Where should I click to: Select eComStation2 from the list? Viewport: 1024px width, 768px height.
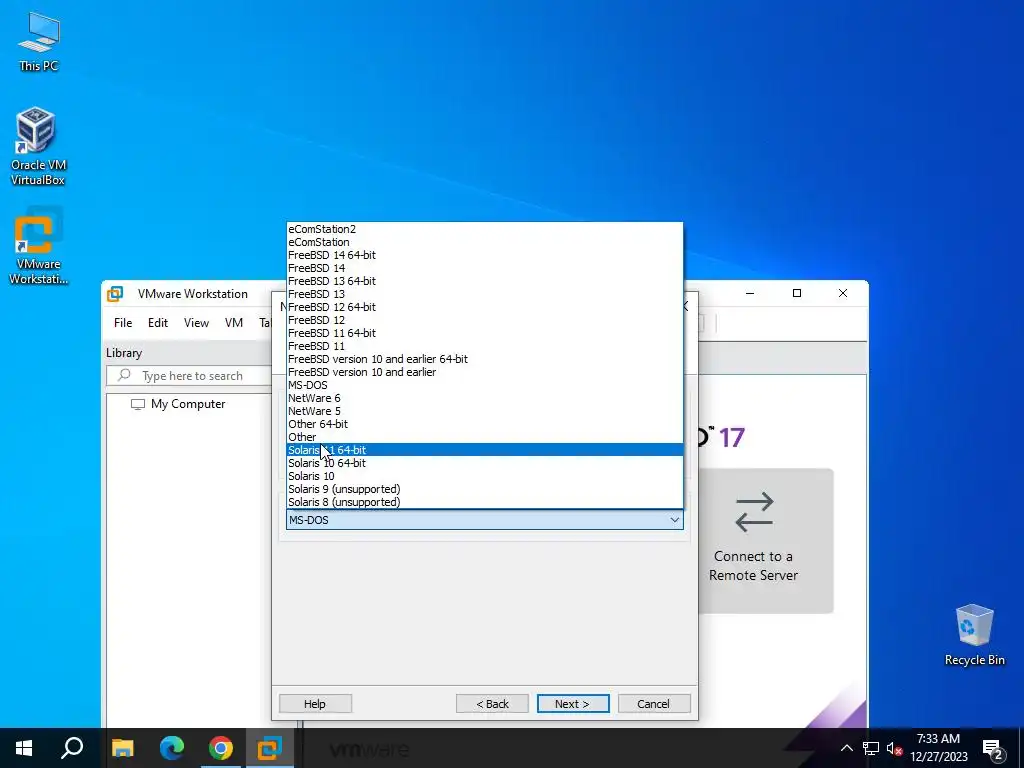click(485, 229)
